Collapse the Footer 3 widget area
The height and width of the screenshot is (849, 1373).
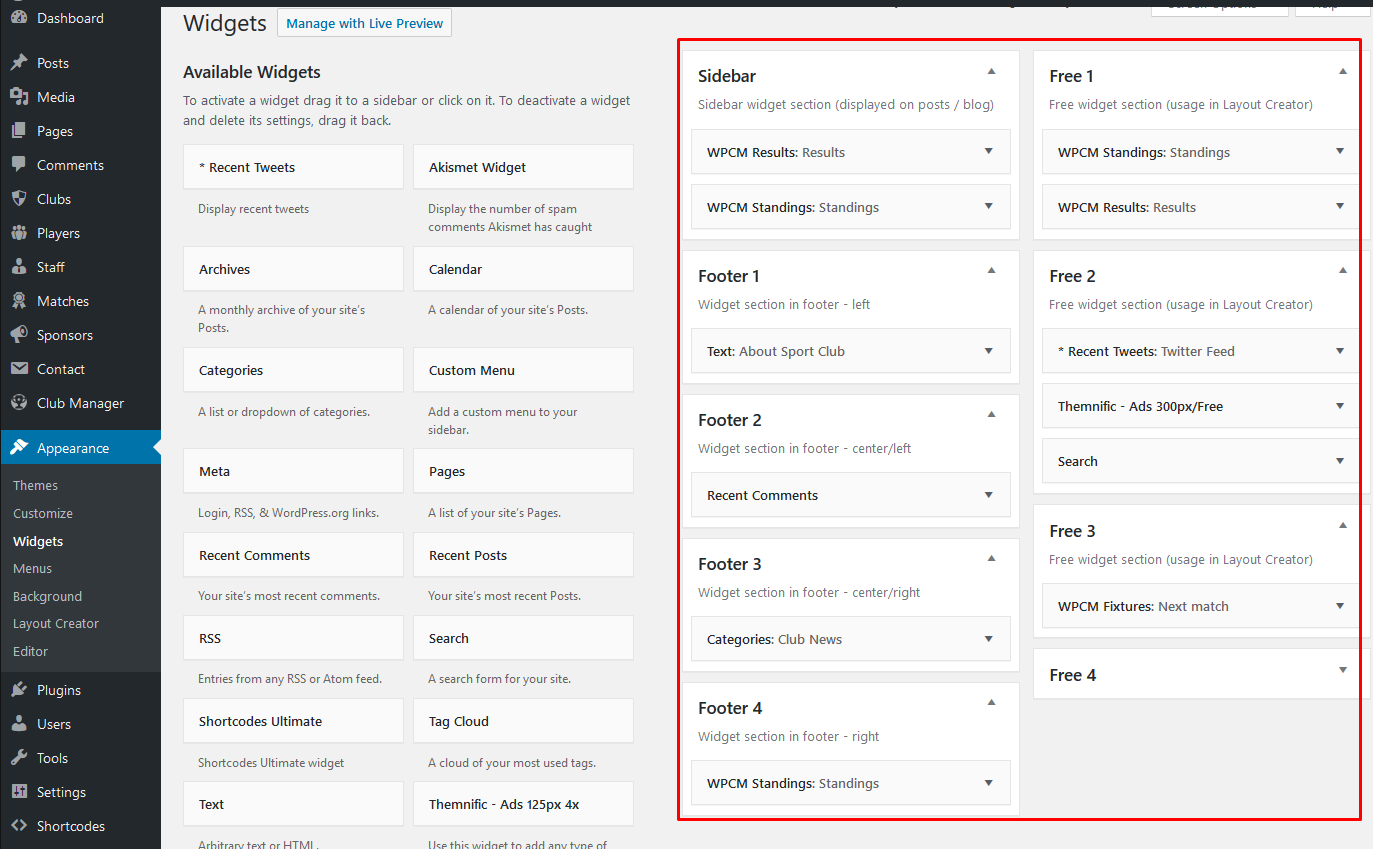click(991, 558)
